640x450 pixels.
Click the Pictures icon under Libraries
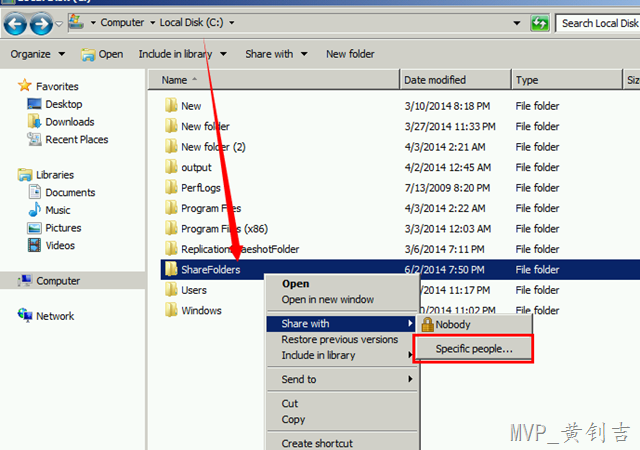point(34,227)
